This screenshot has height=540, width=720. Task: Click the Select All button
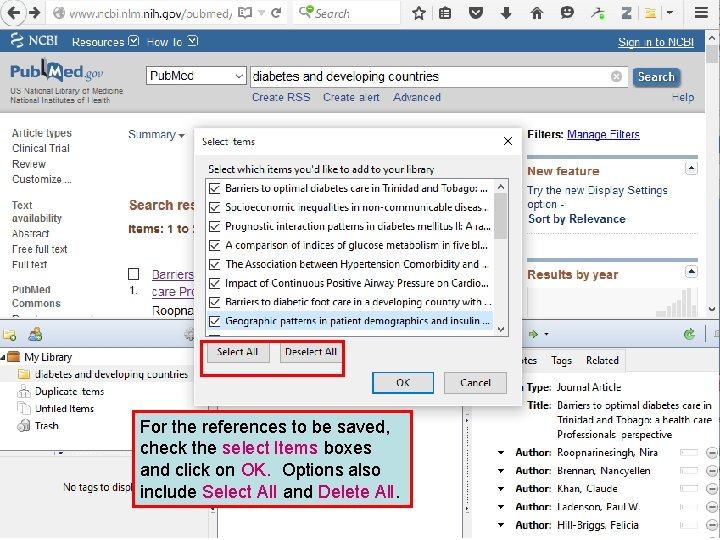coord(237,352)
